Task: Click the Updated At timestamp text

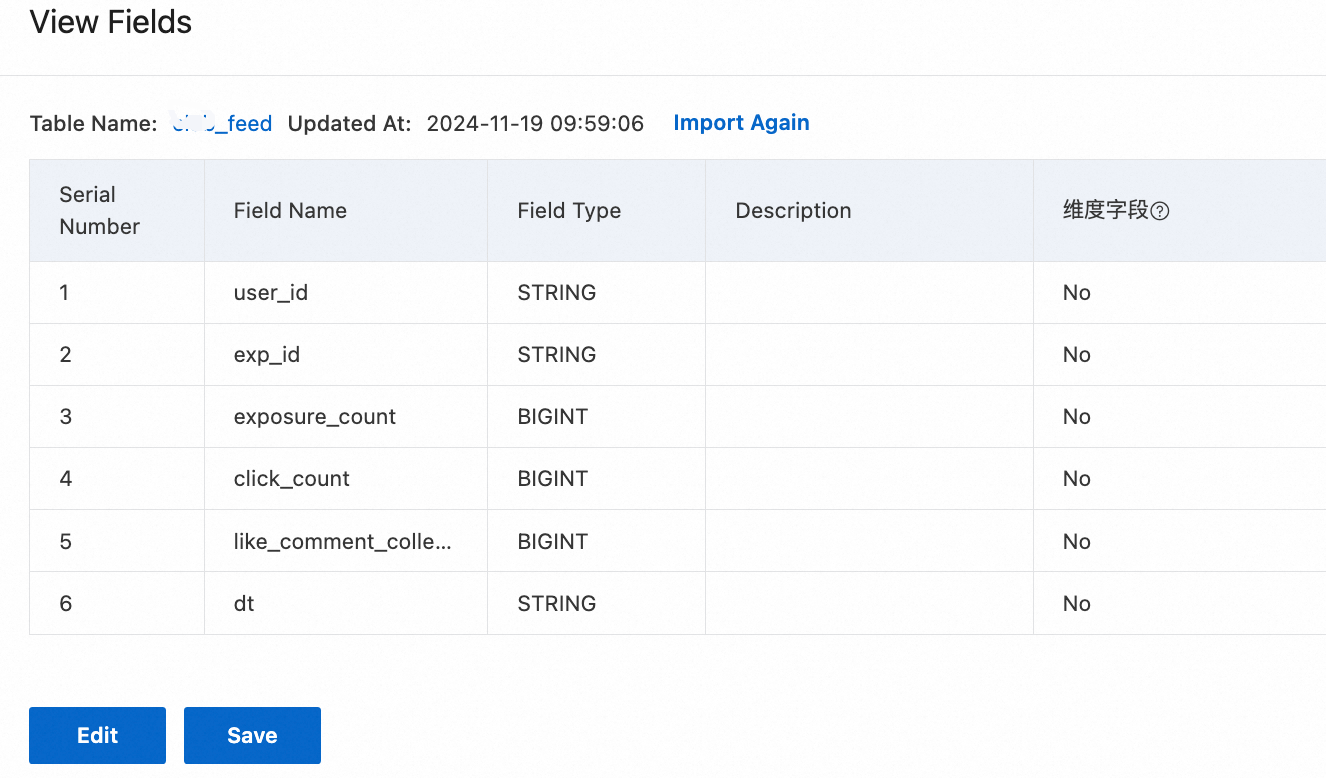Action: 535,124
